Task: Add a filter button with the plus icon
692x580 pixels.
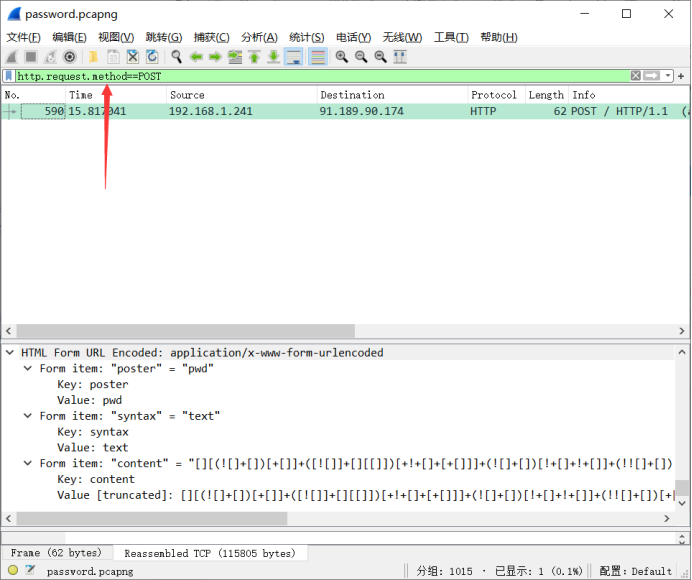Action: tap(681, 76)
